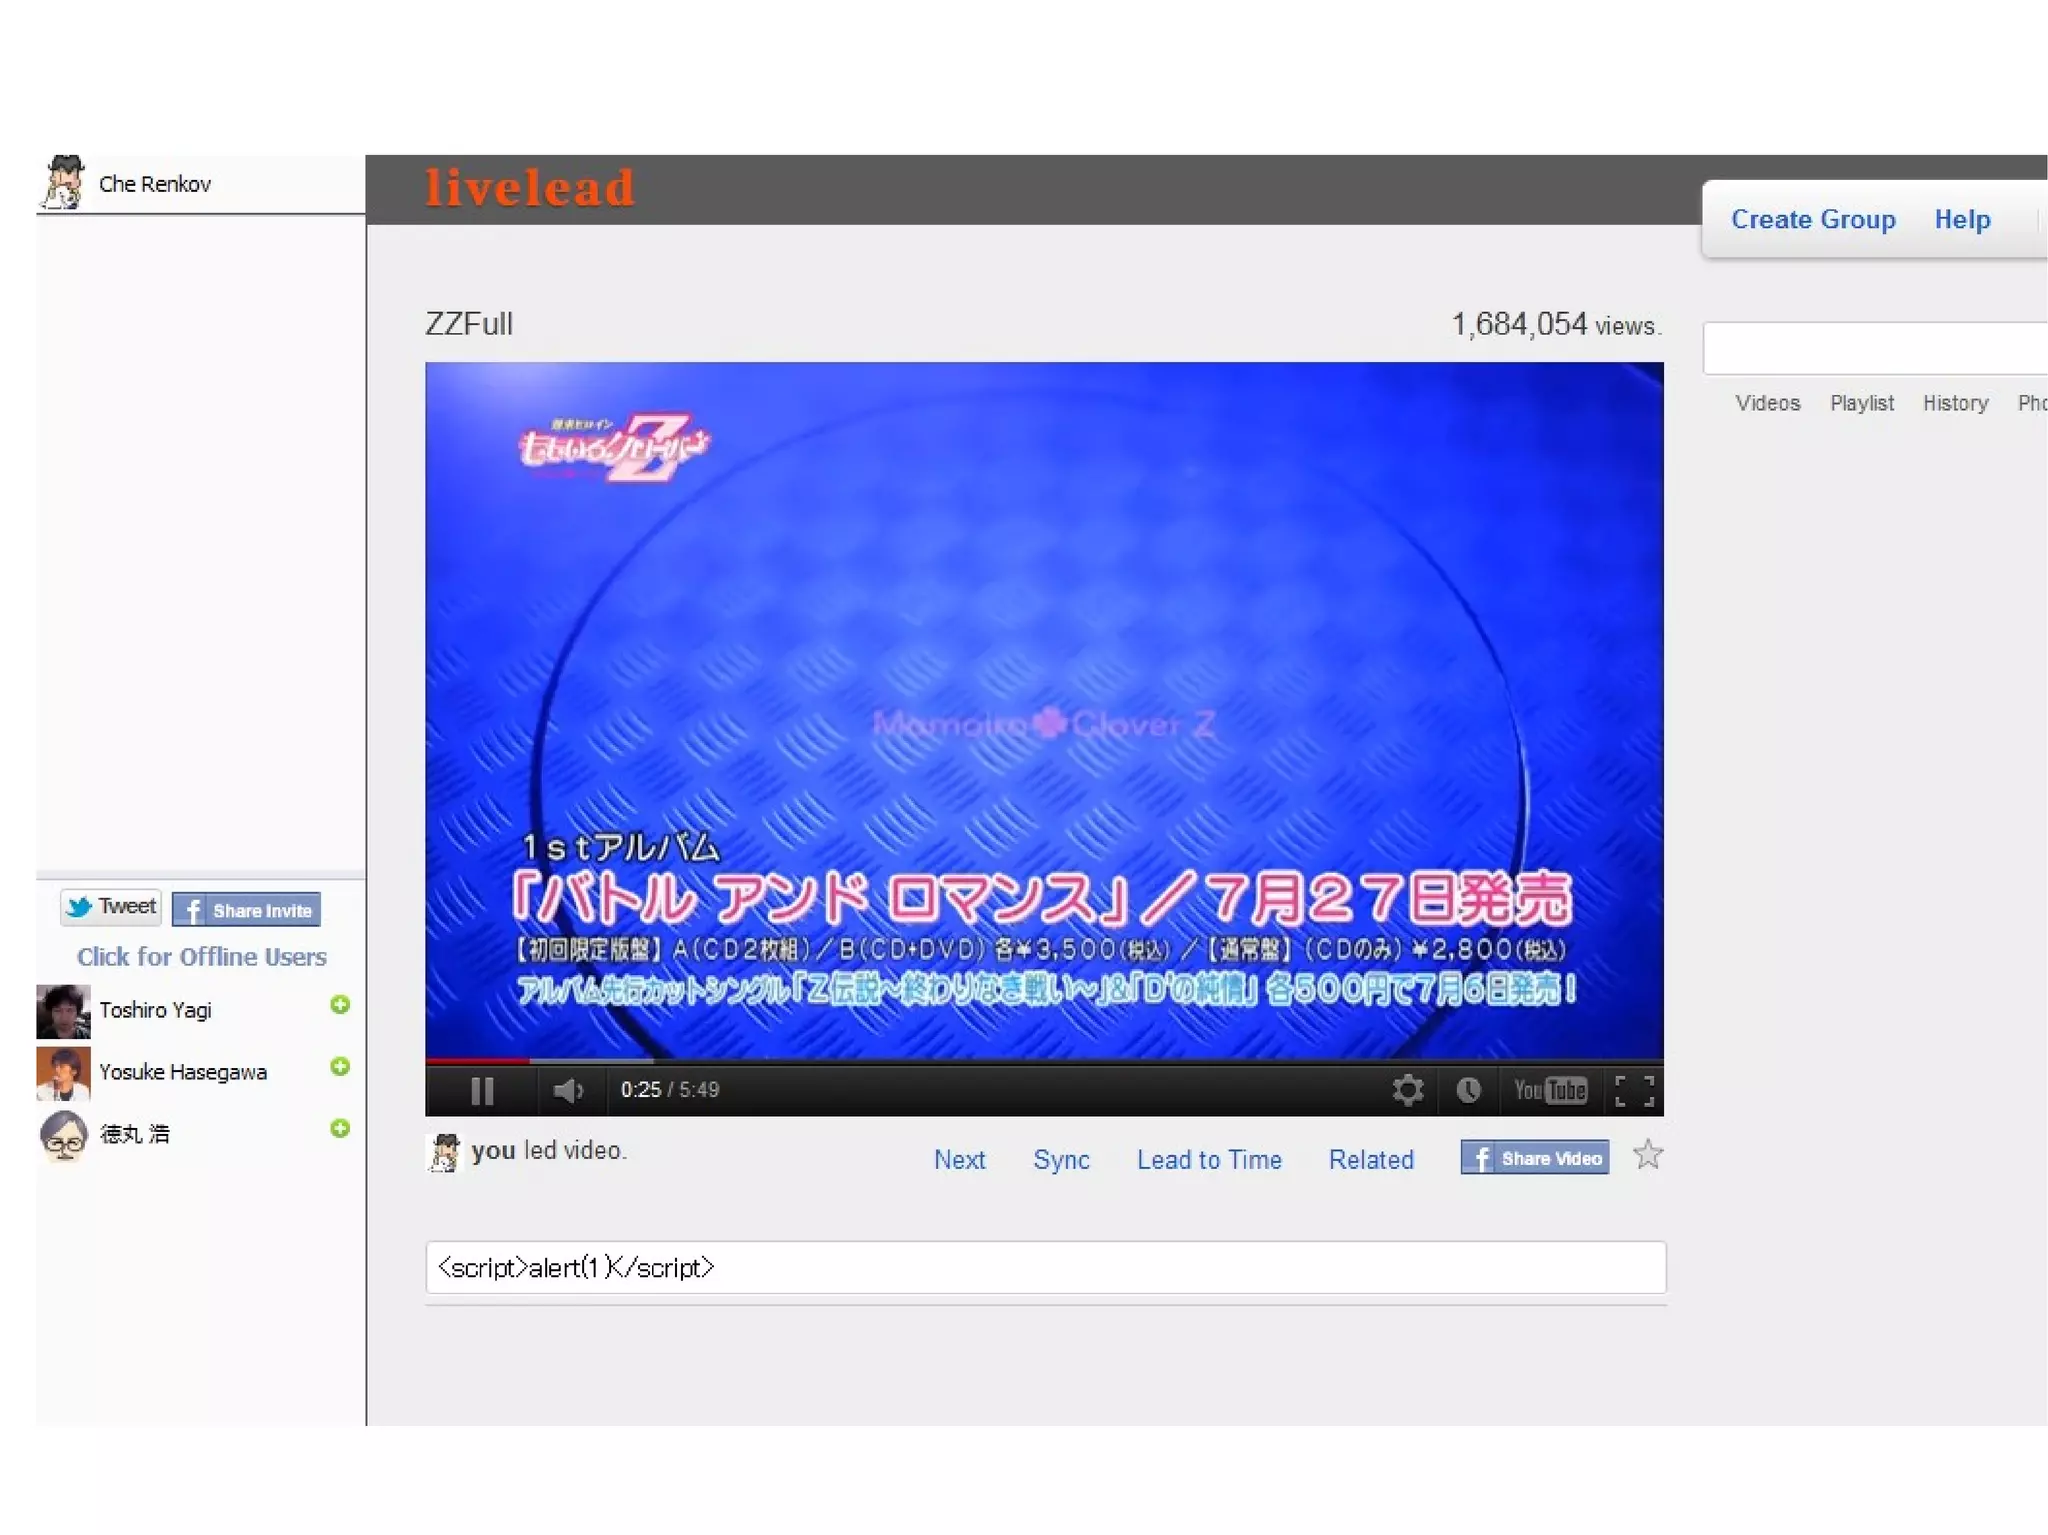
Task: Mute the video volume speaker icon
Action: (567, 1090)
